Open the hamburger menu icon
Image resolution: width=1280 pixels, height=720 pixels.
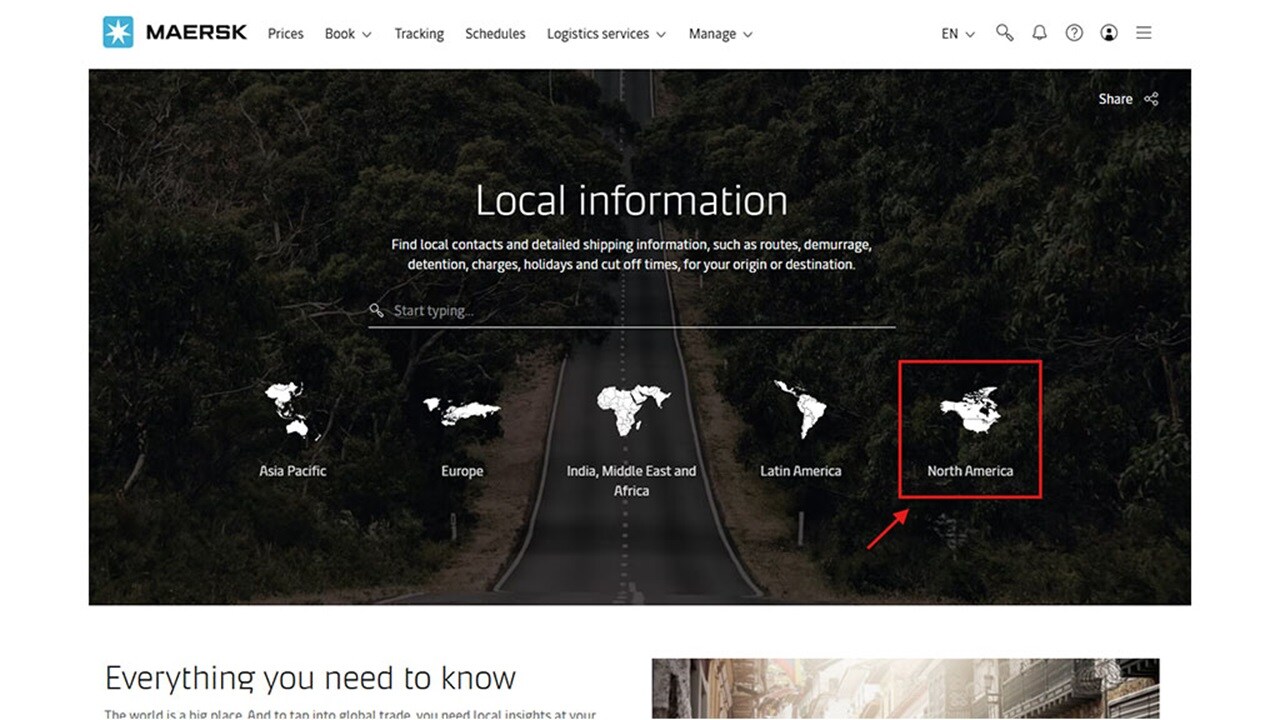point(1144,33)
